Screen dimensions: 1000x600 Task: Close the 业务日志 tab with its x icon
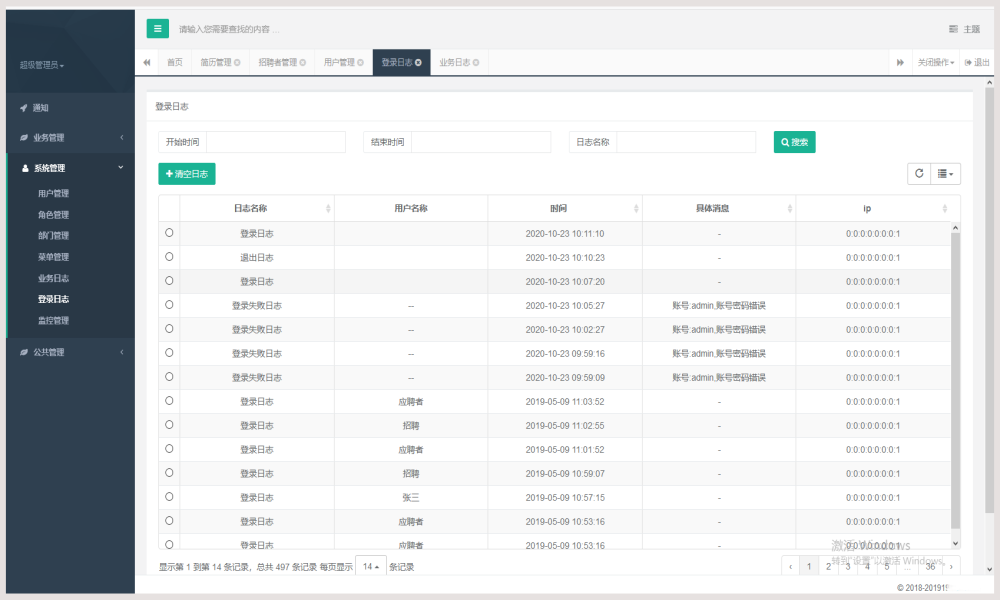coord(476,62)
